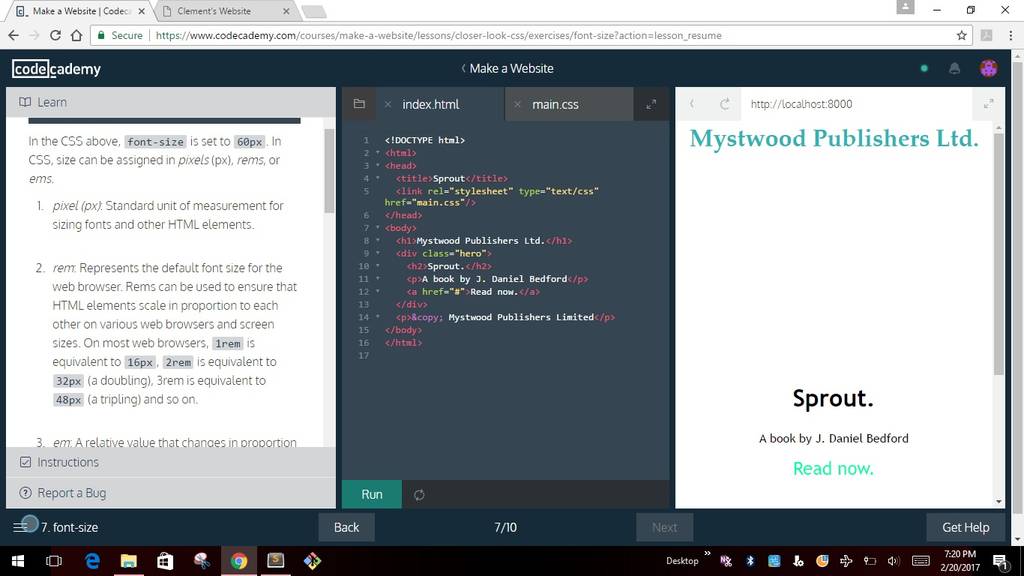Reload the page in Chrome
The height and width of the screenshot is (576, 1024).
pos(56,35)
